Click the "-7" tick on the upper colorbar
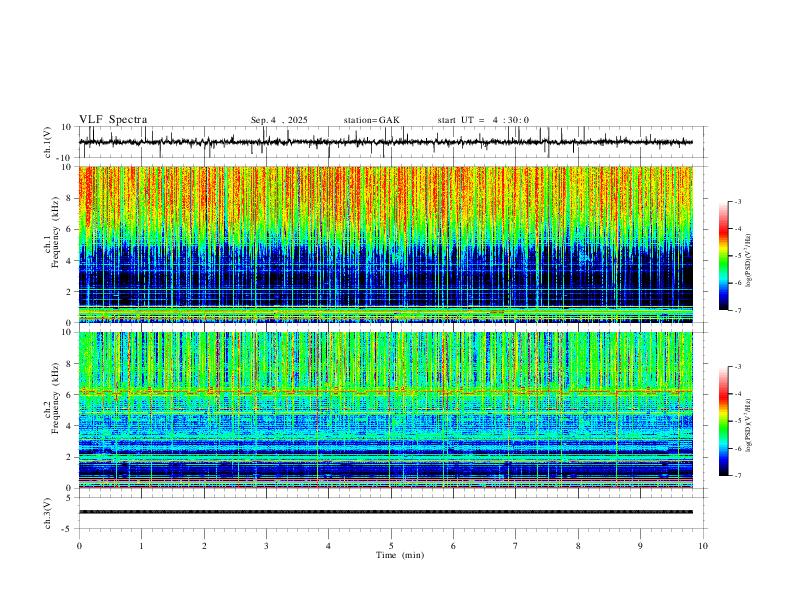The image size is (792, 612). tap(737, 310)
